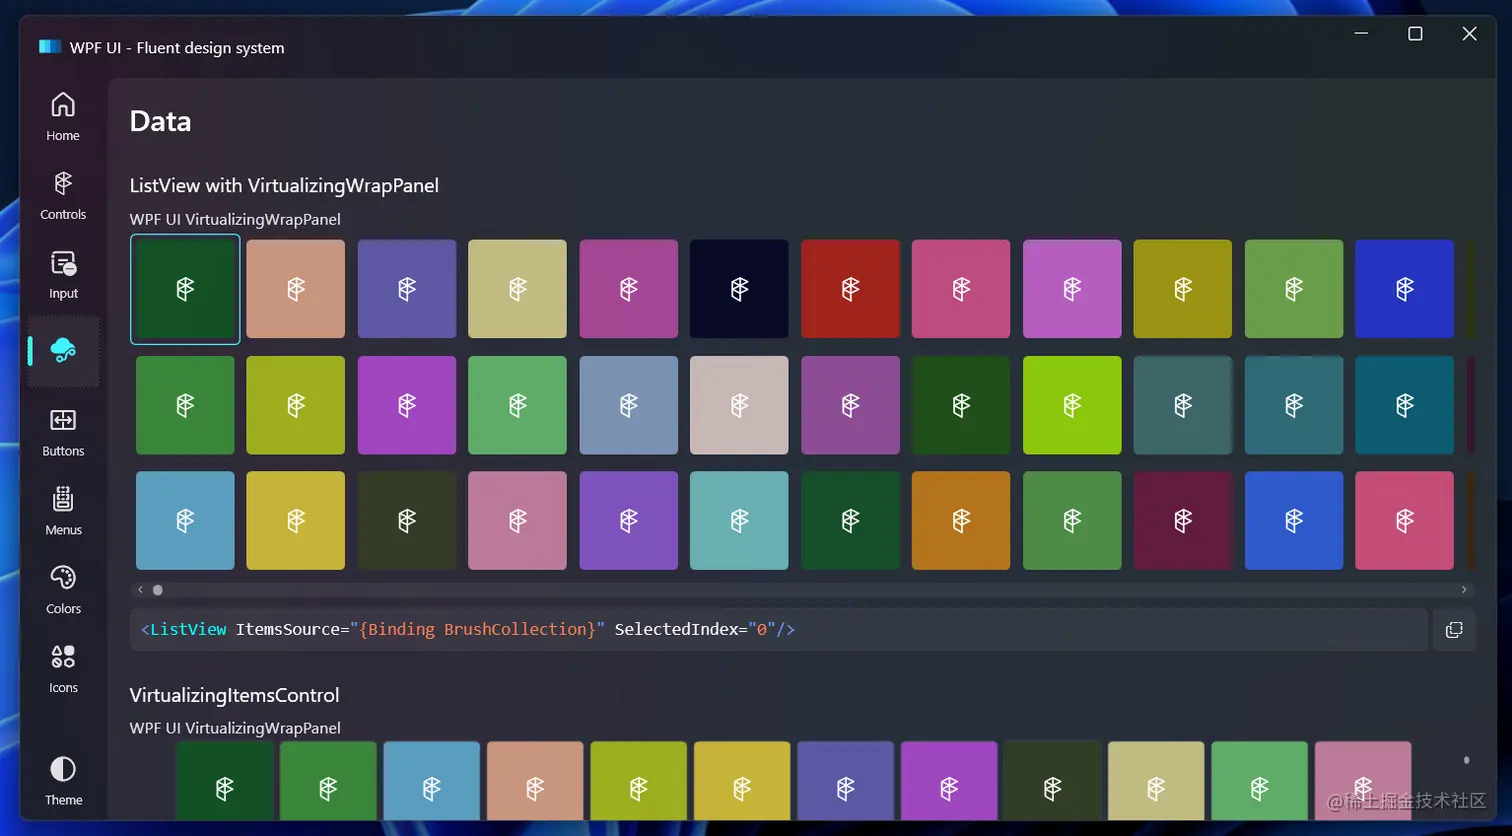Click the right chevron of the ListView scrollbar
Screen dimensions: 1512x836
(x=1463, y=589)
